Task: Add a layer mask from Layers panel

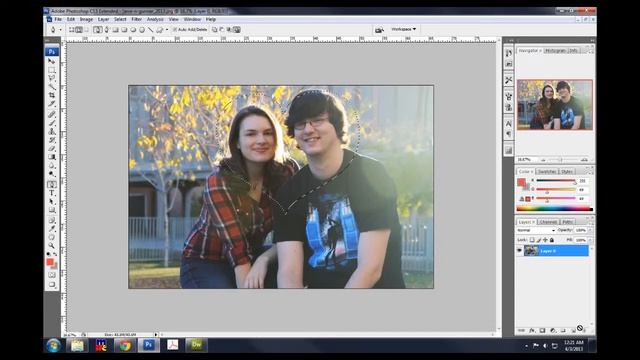Action: (x=542, y=330)
